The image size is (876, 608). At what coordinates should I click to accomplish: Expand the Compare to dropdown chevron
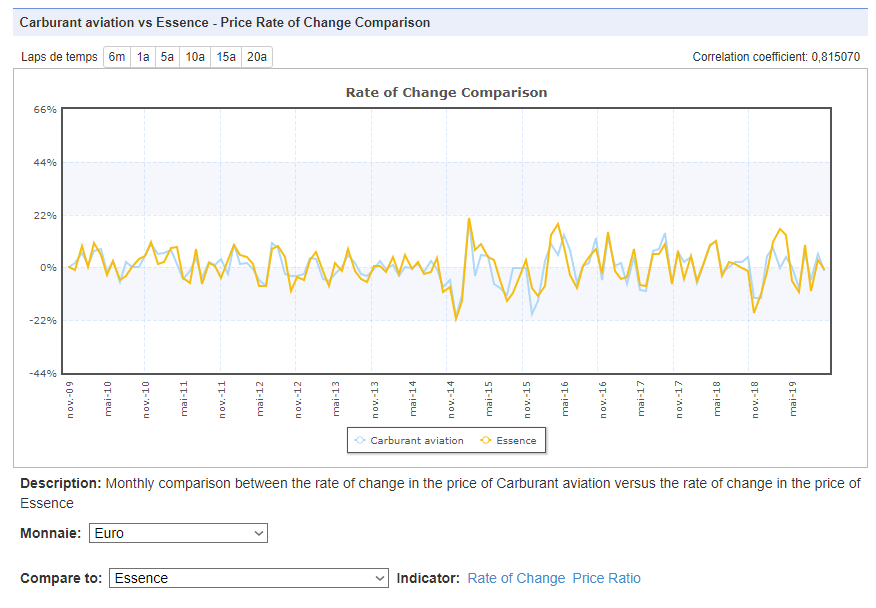tap(380, 578)
